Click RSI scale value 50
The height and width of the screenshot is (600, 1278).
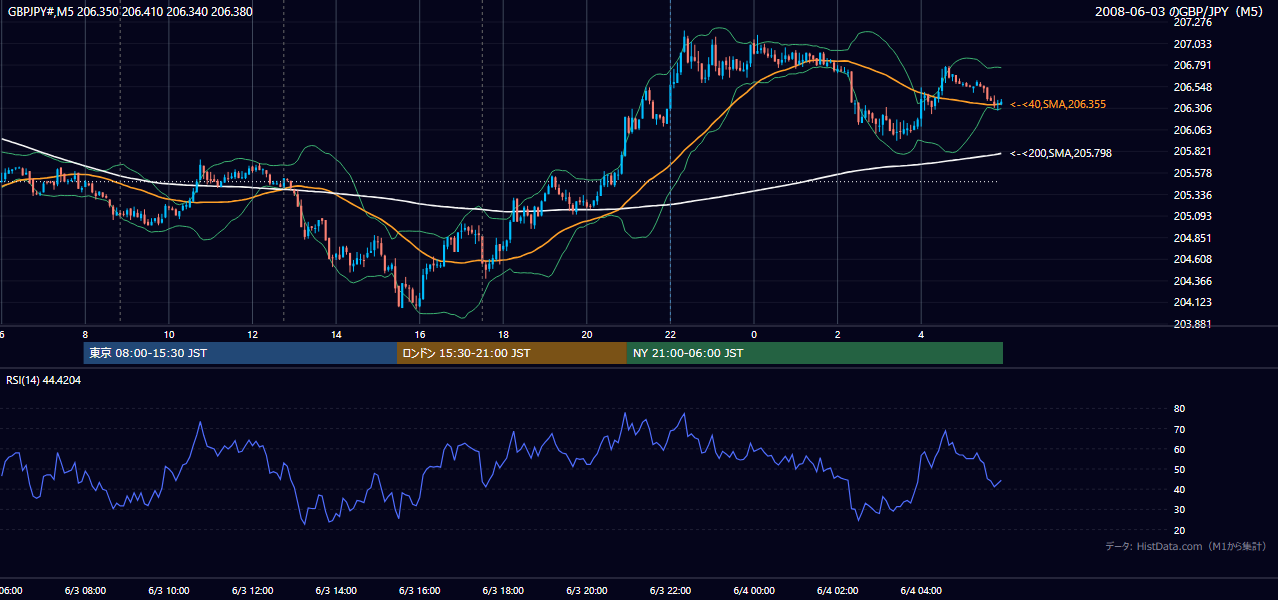point(1179,470)
